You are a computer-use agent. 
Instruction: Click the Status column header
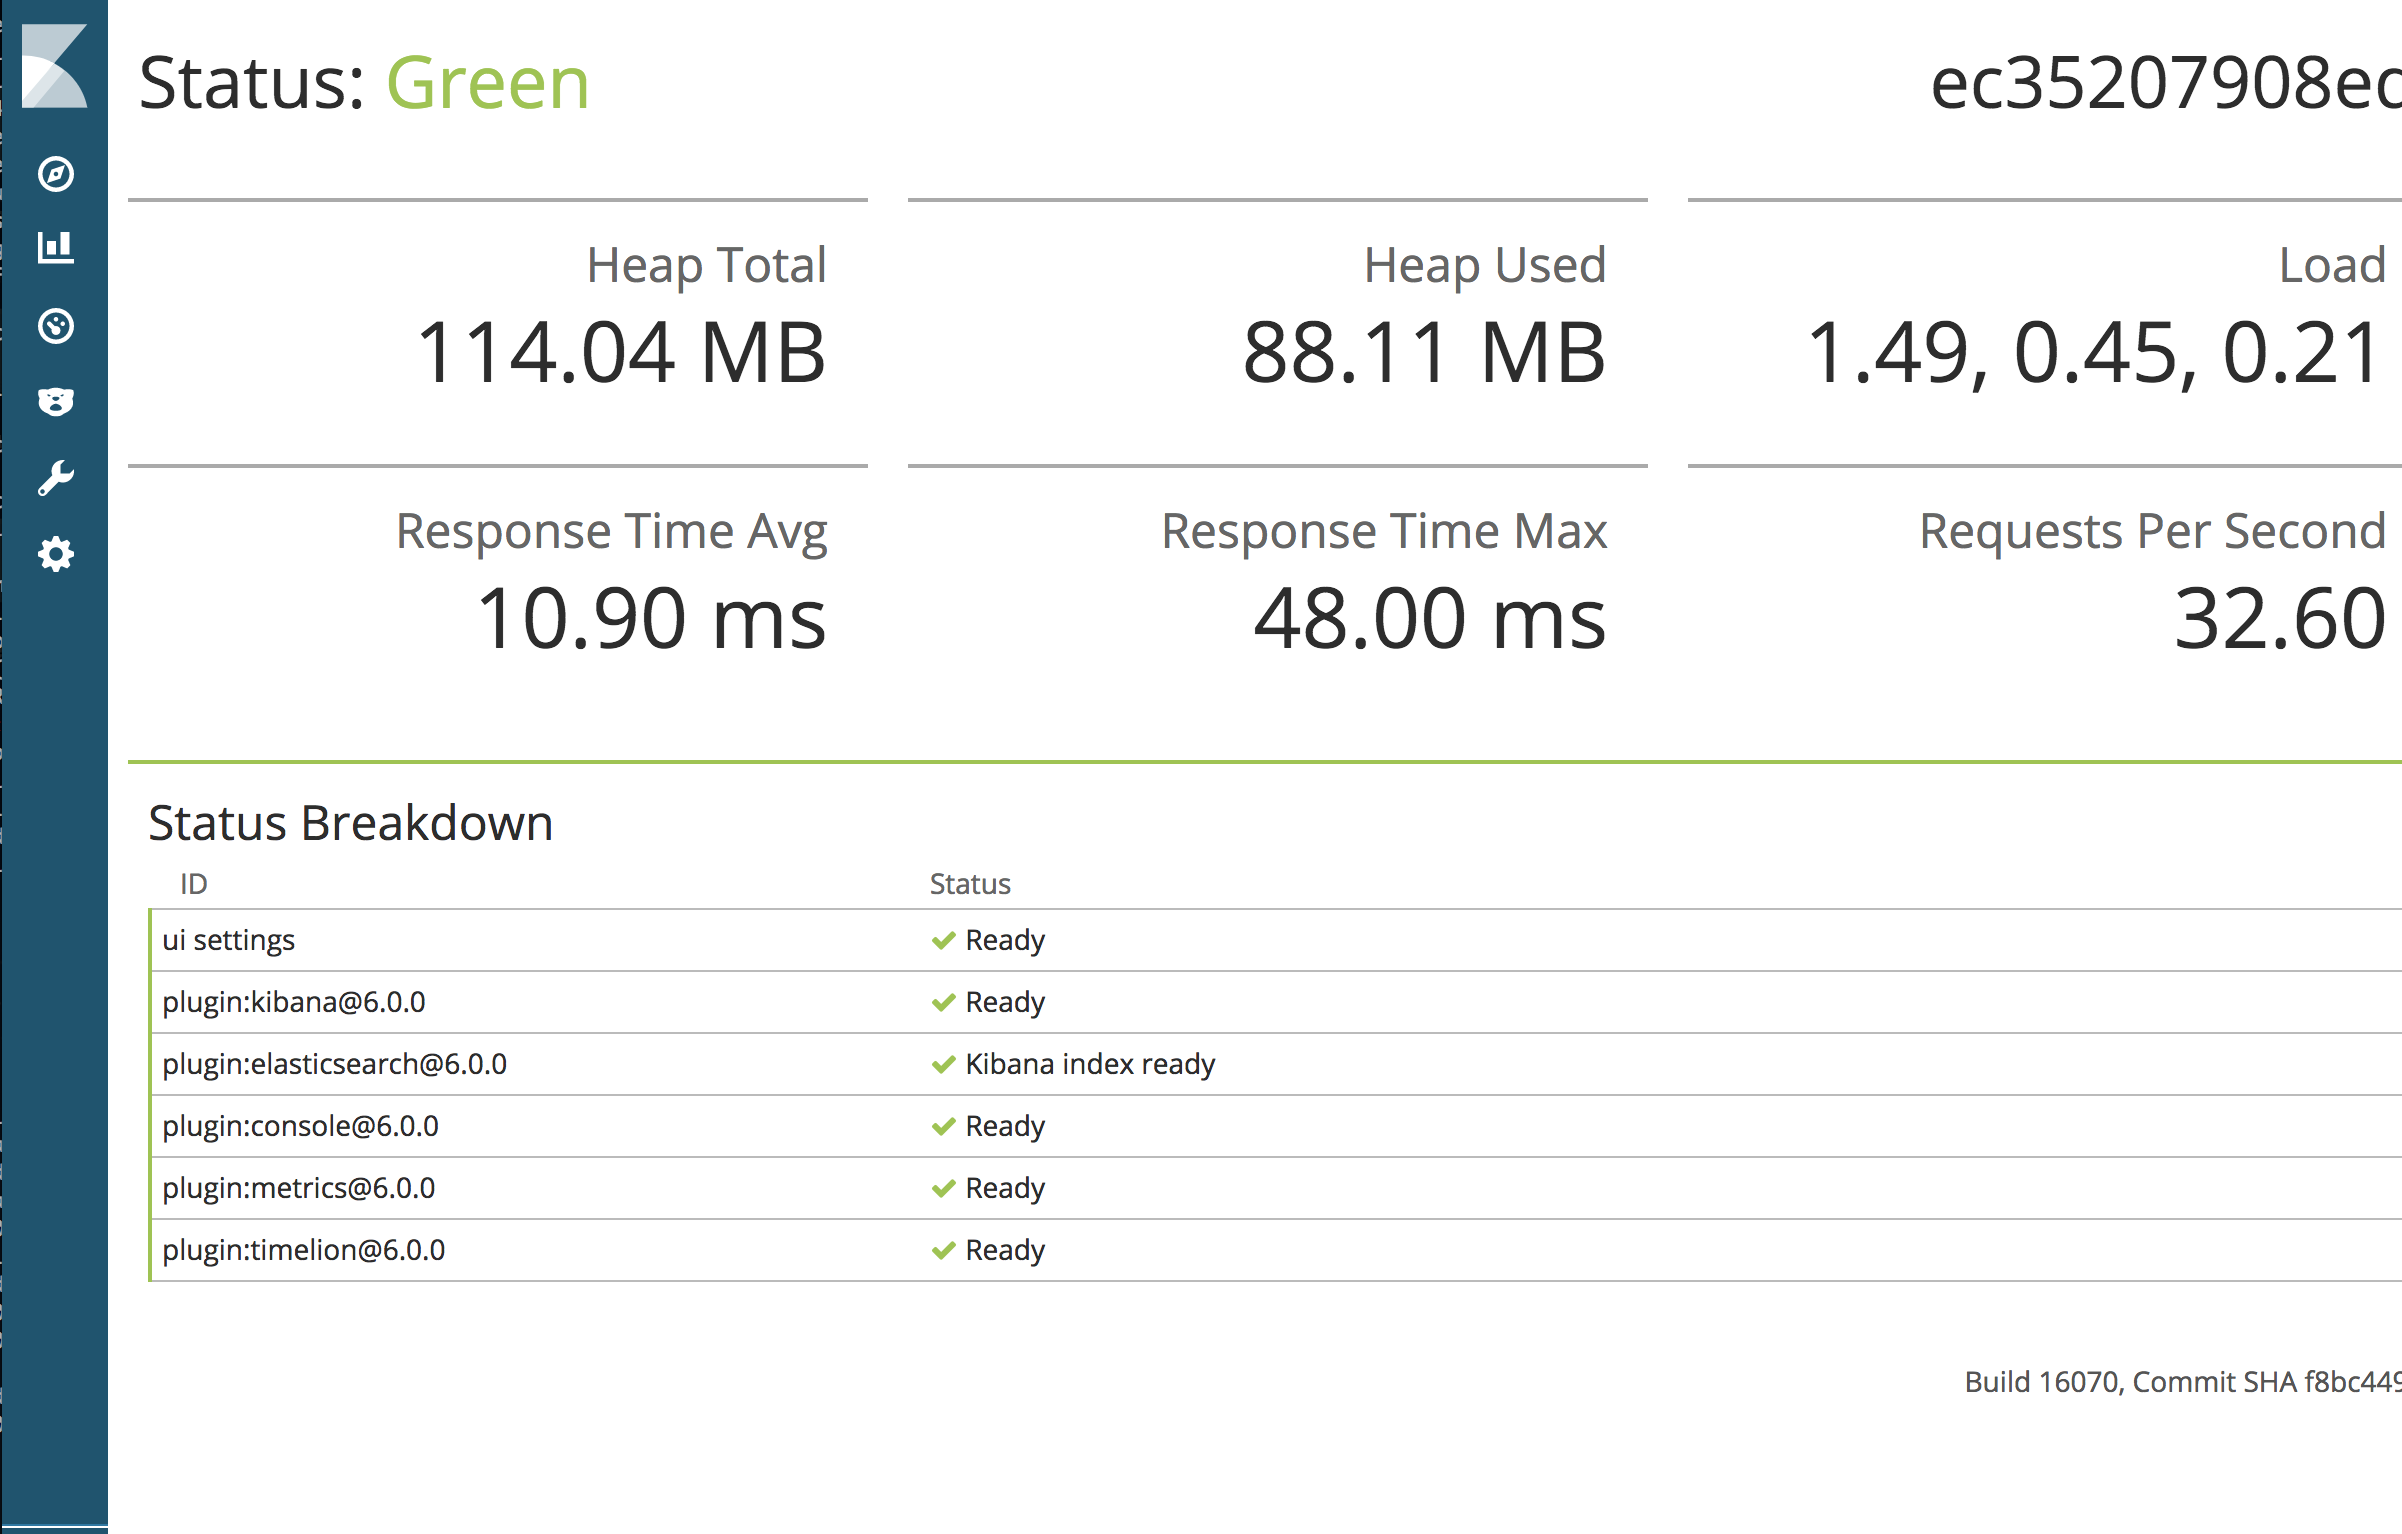tap(969, 884)
